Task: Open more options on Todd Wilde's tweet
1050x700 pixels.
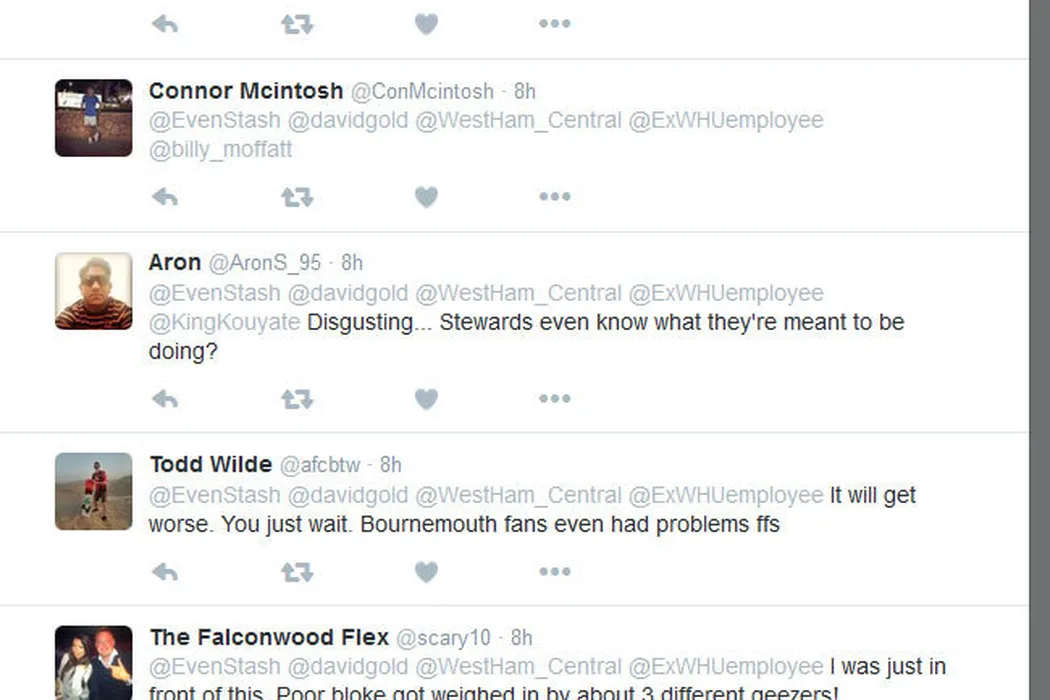Action: pos(554,572)
